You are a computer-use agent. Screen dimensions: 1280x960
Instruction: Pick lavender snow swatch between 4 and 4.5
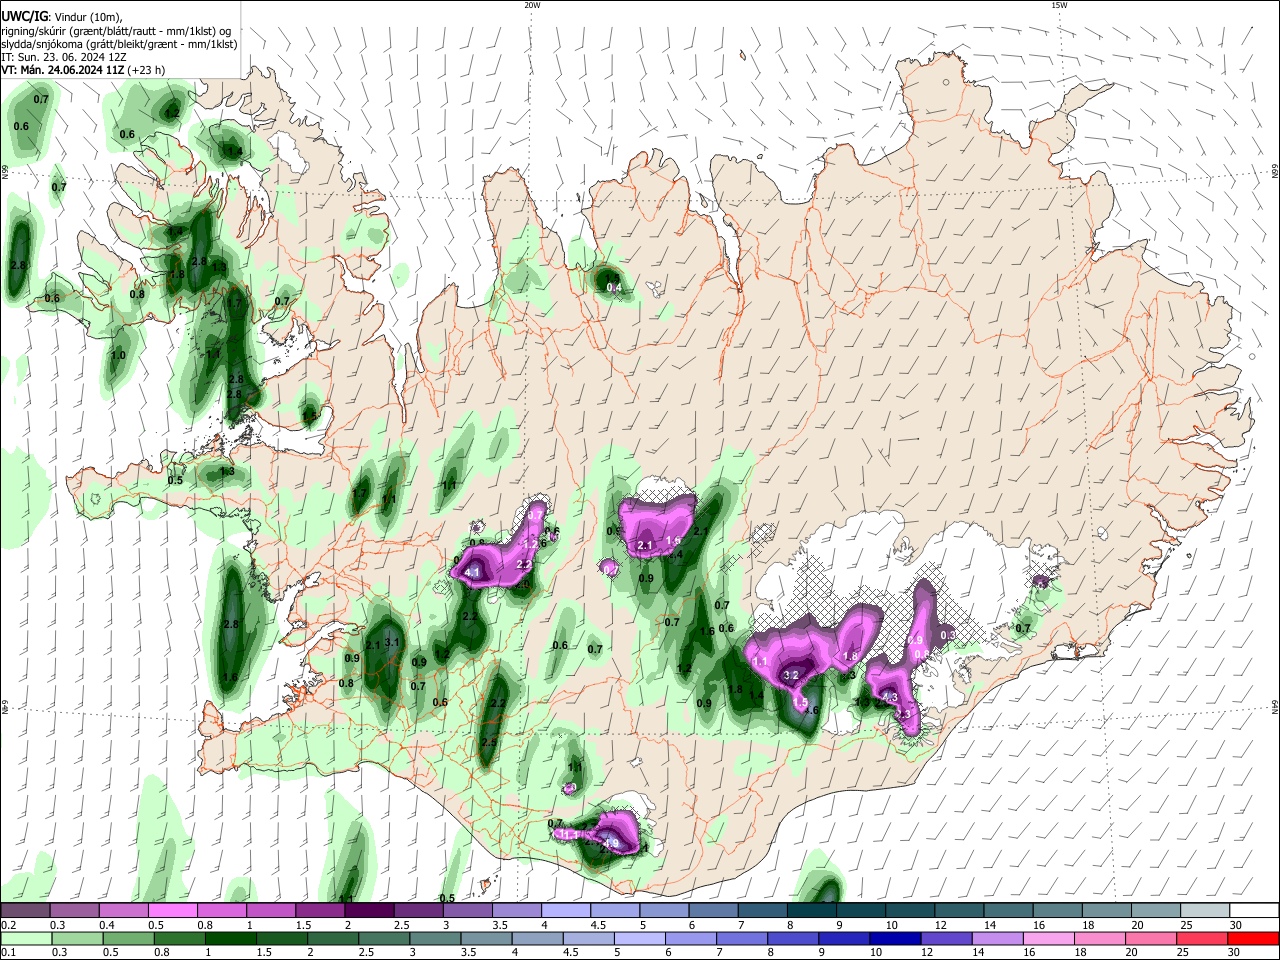coord(566,910)
